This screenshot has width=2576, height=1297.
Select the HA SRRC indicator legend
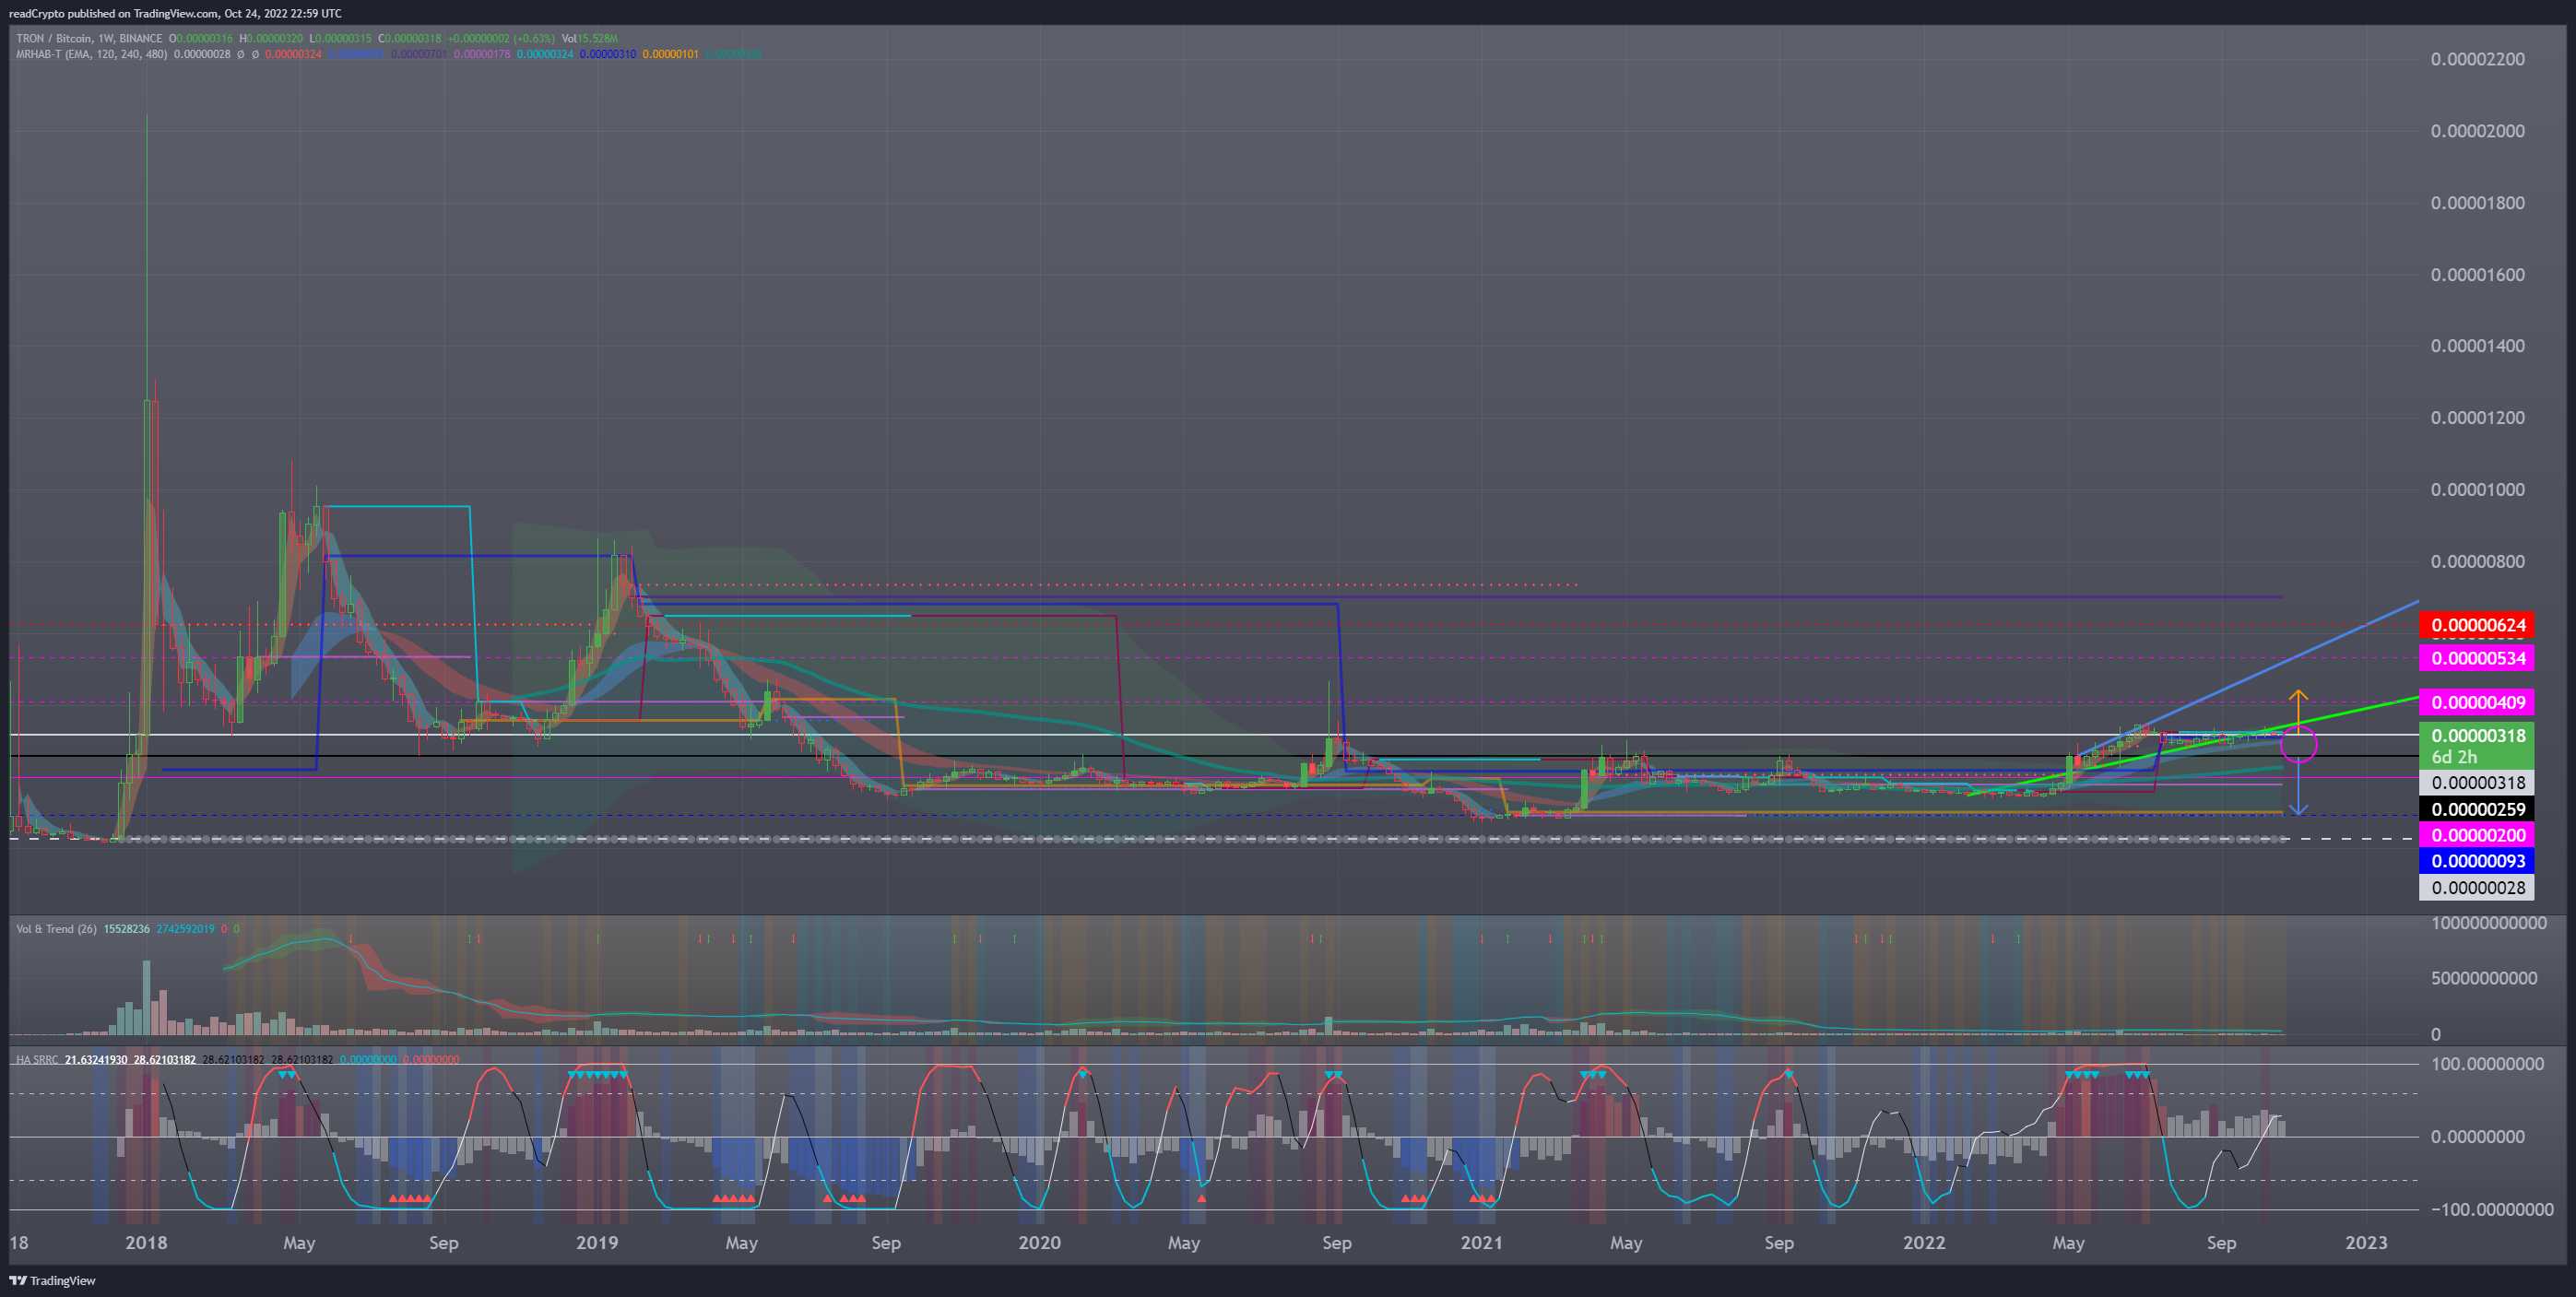click(37, 1059)
